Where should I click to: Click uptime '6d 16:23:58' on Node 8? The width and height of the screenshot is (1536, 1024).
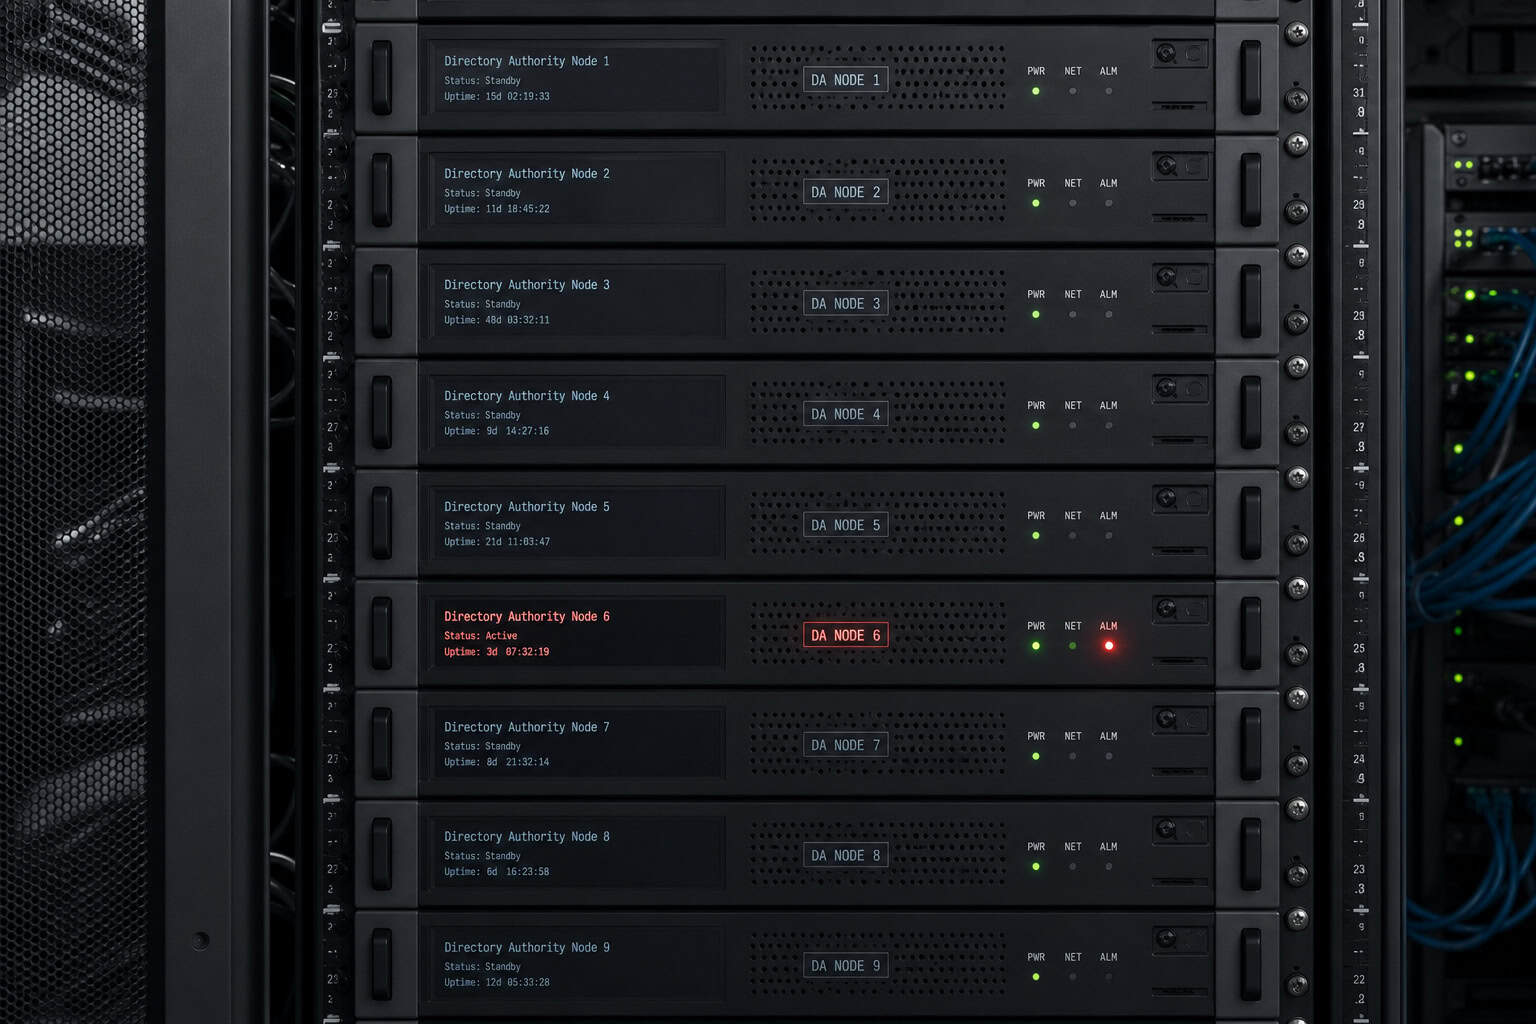coord(517,872)
